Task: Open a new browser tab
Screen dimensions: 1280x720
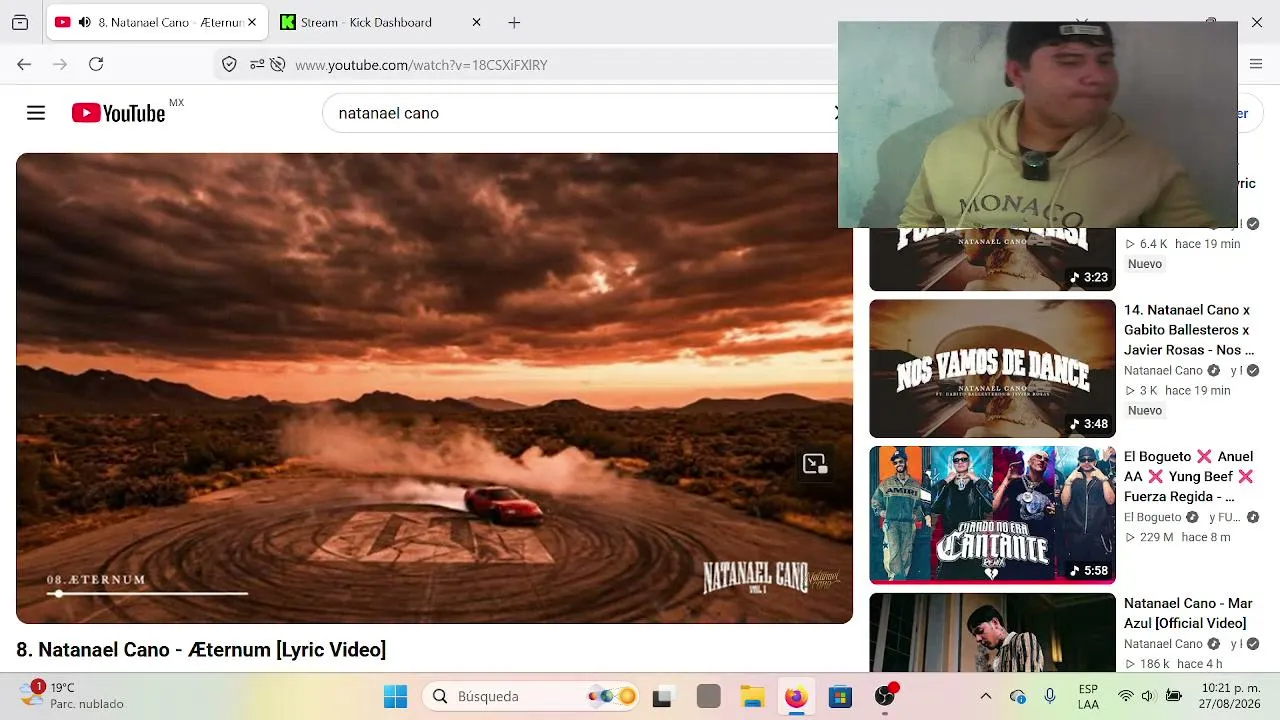Action: coord(514,22)
